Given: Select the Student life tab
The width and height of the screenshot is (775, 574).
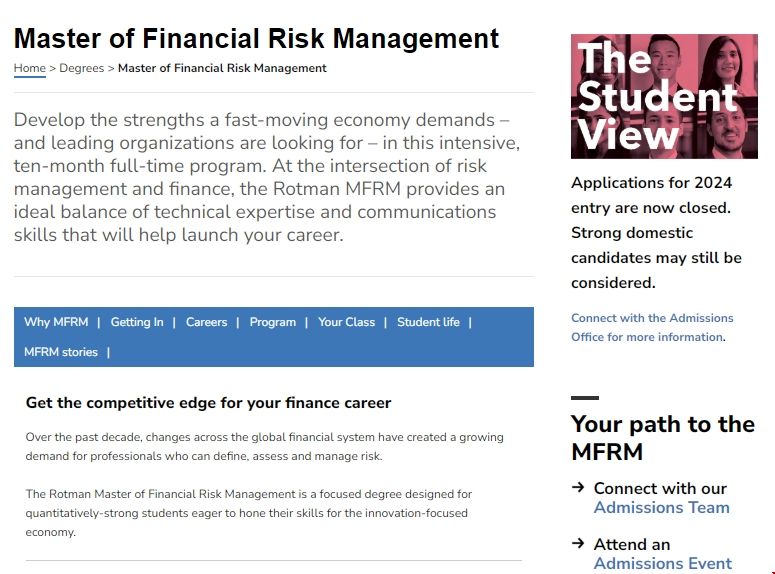Looking at the screenshot, I should pyautogui.click(x=428, y=322).
